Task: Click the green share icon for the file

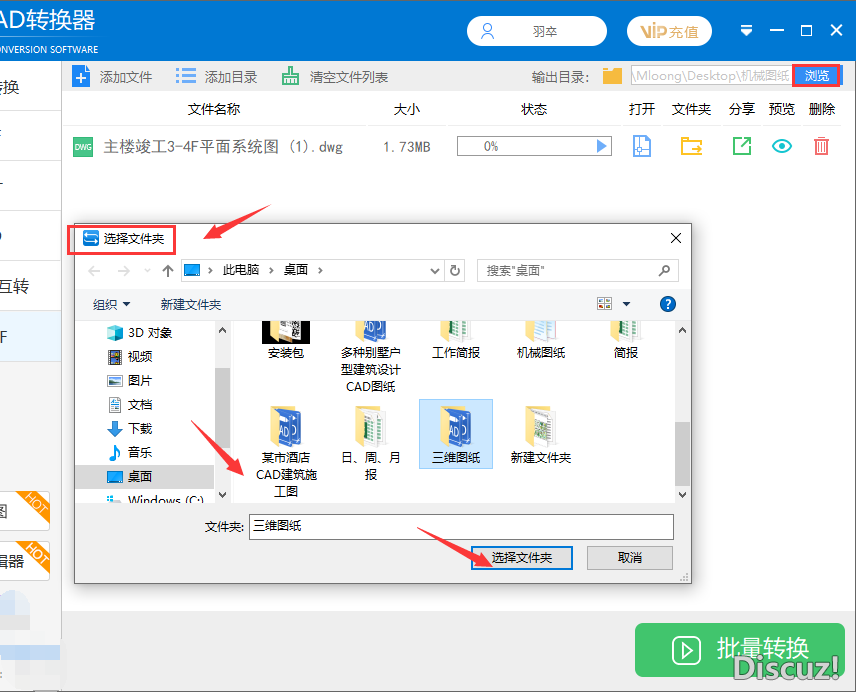Action: coord(741,147)
